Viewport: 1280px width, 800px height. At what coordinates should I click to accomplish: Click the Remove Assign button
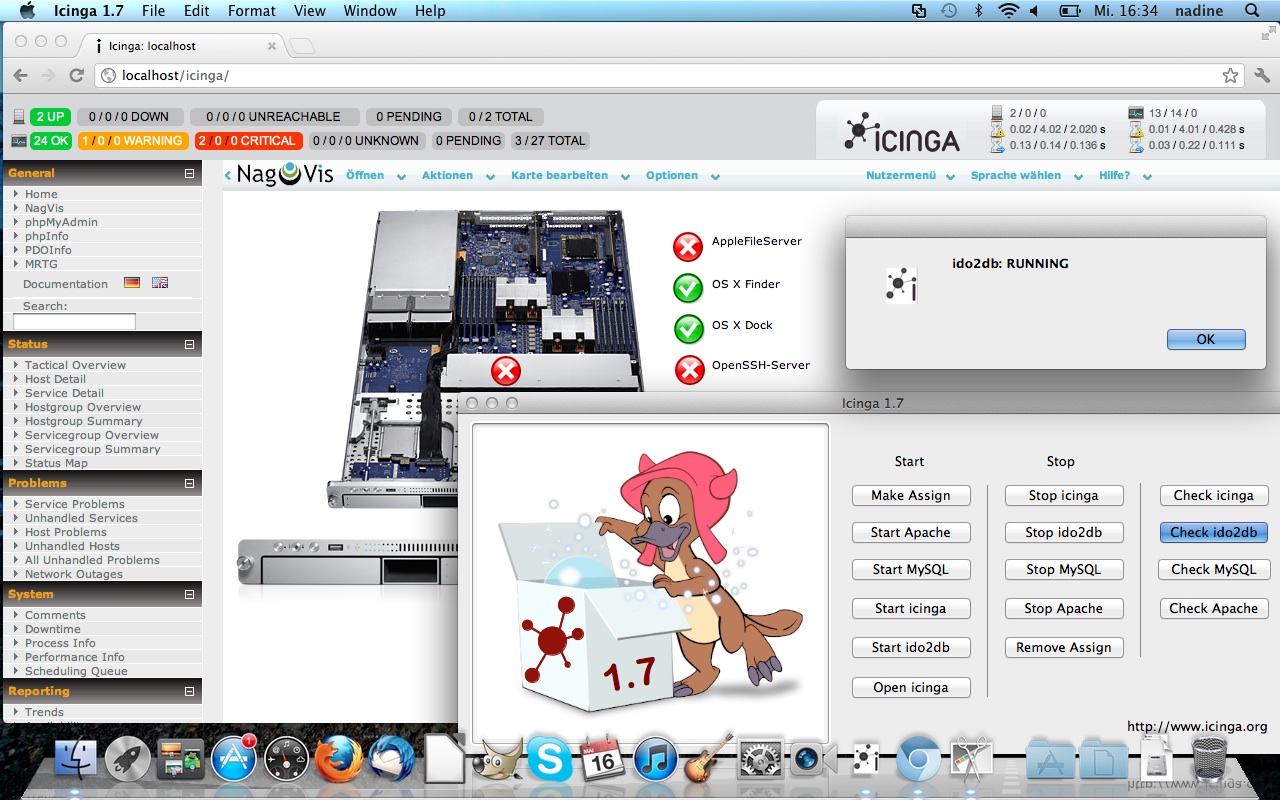coord(1063,647)
